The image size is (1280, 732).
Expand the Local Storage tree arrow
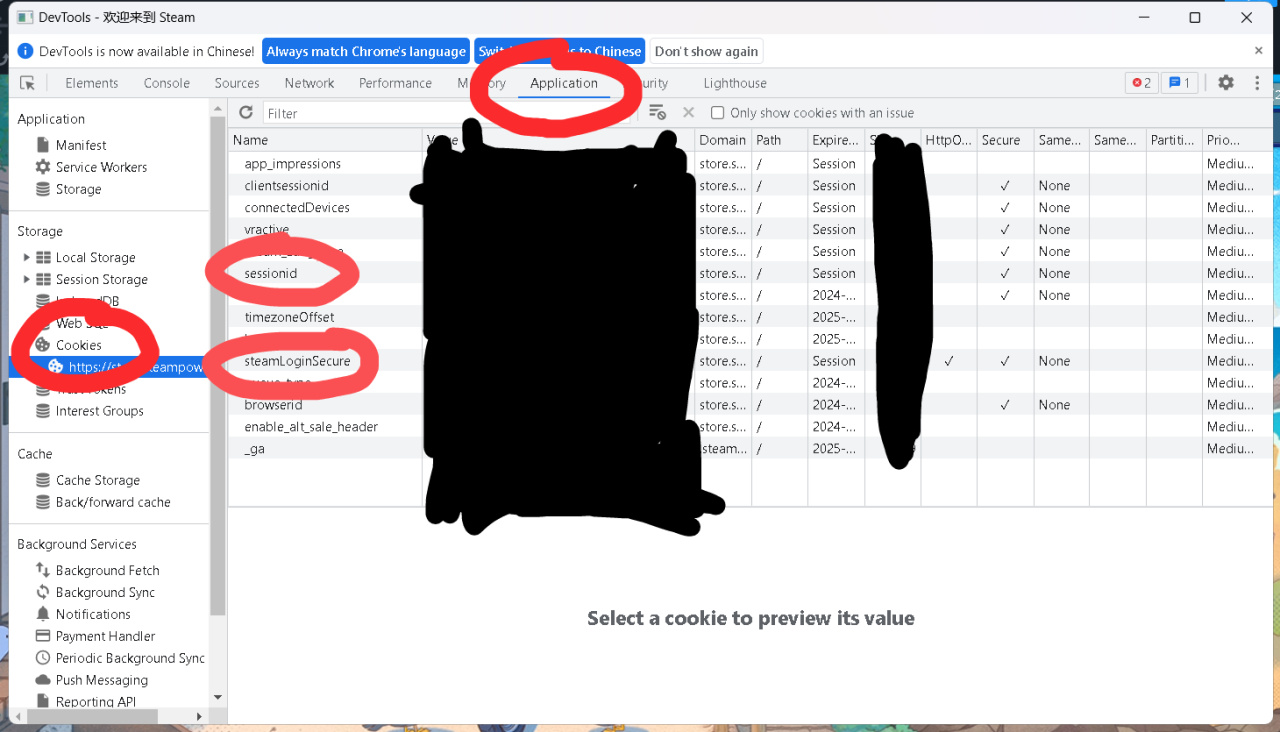26,257
